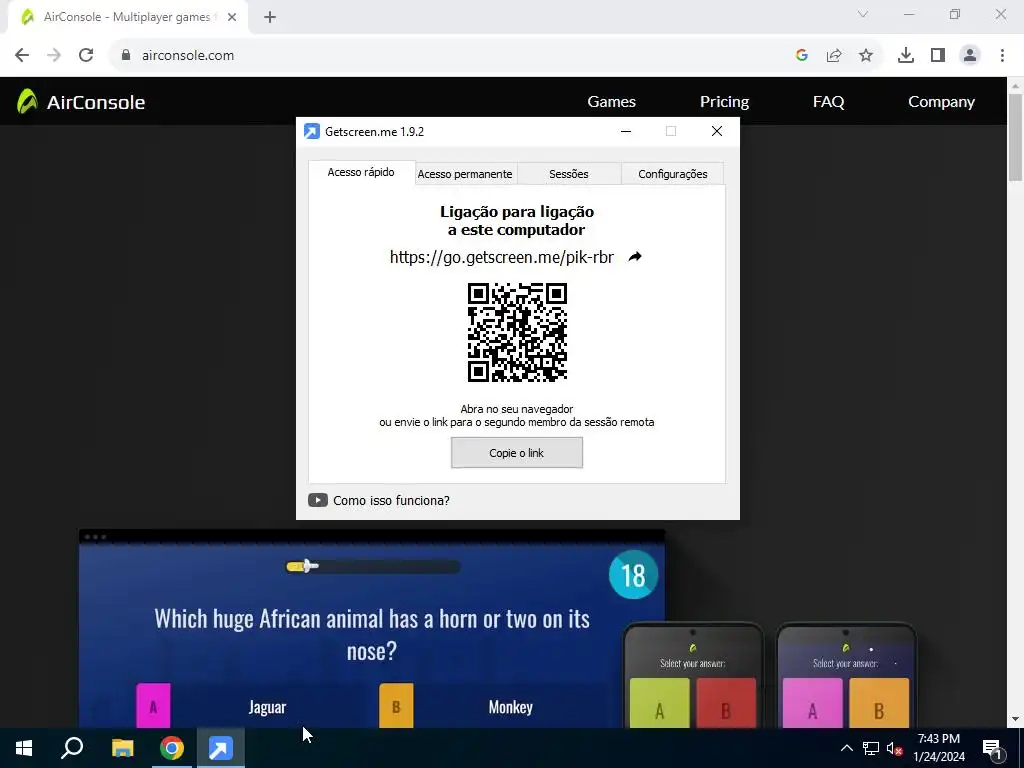
Task: Click the go.getscreen.me/pik-rbr link text
Action: coord(502,257)
